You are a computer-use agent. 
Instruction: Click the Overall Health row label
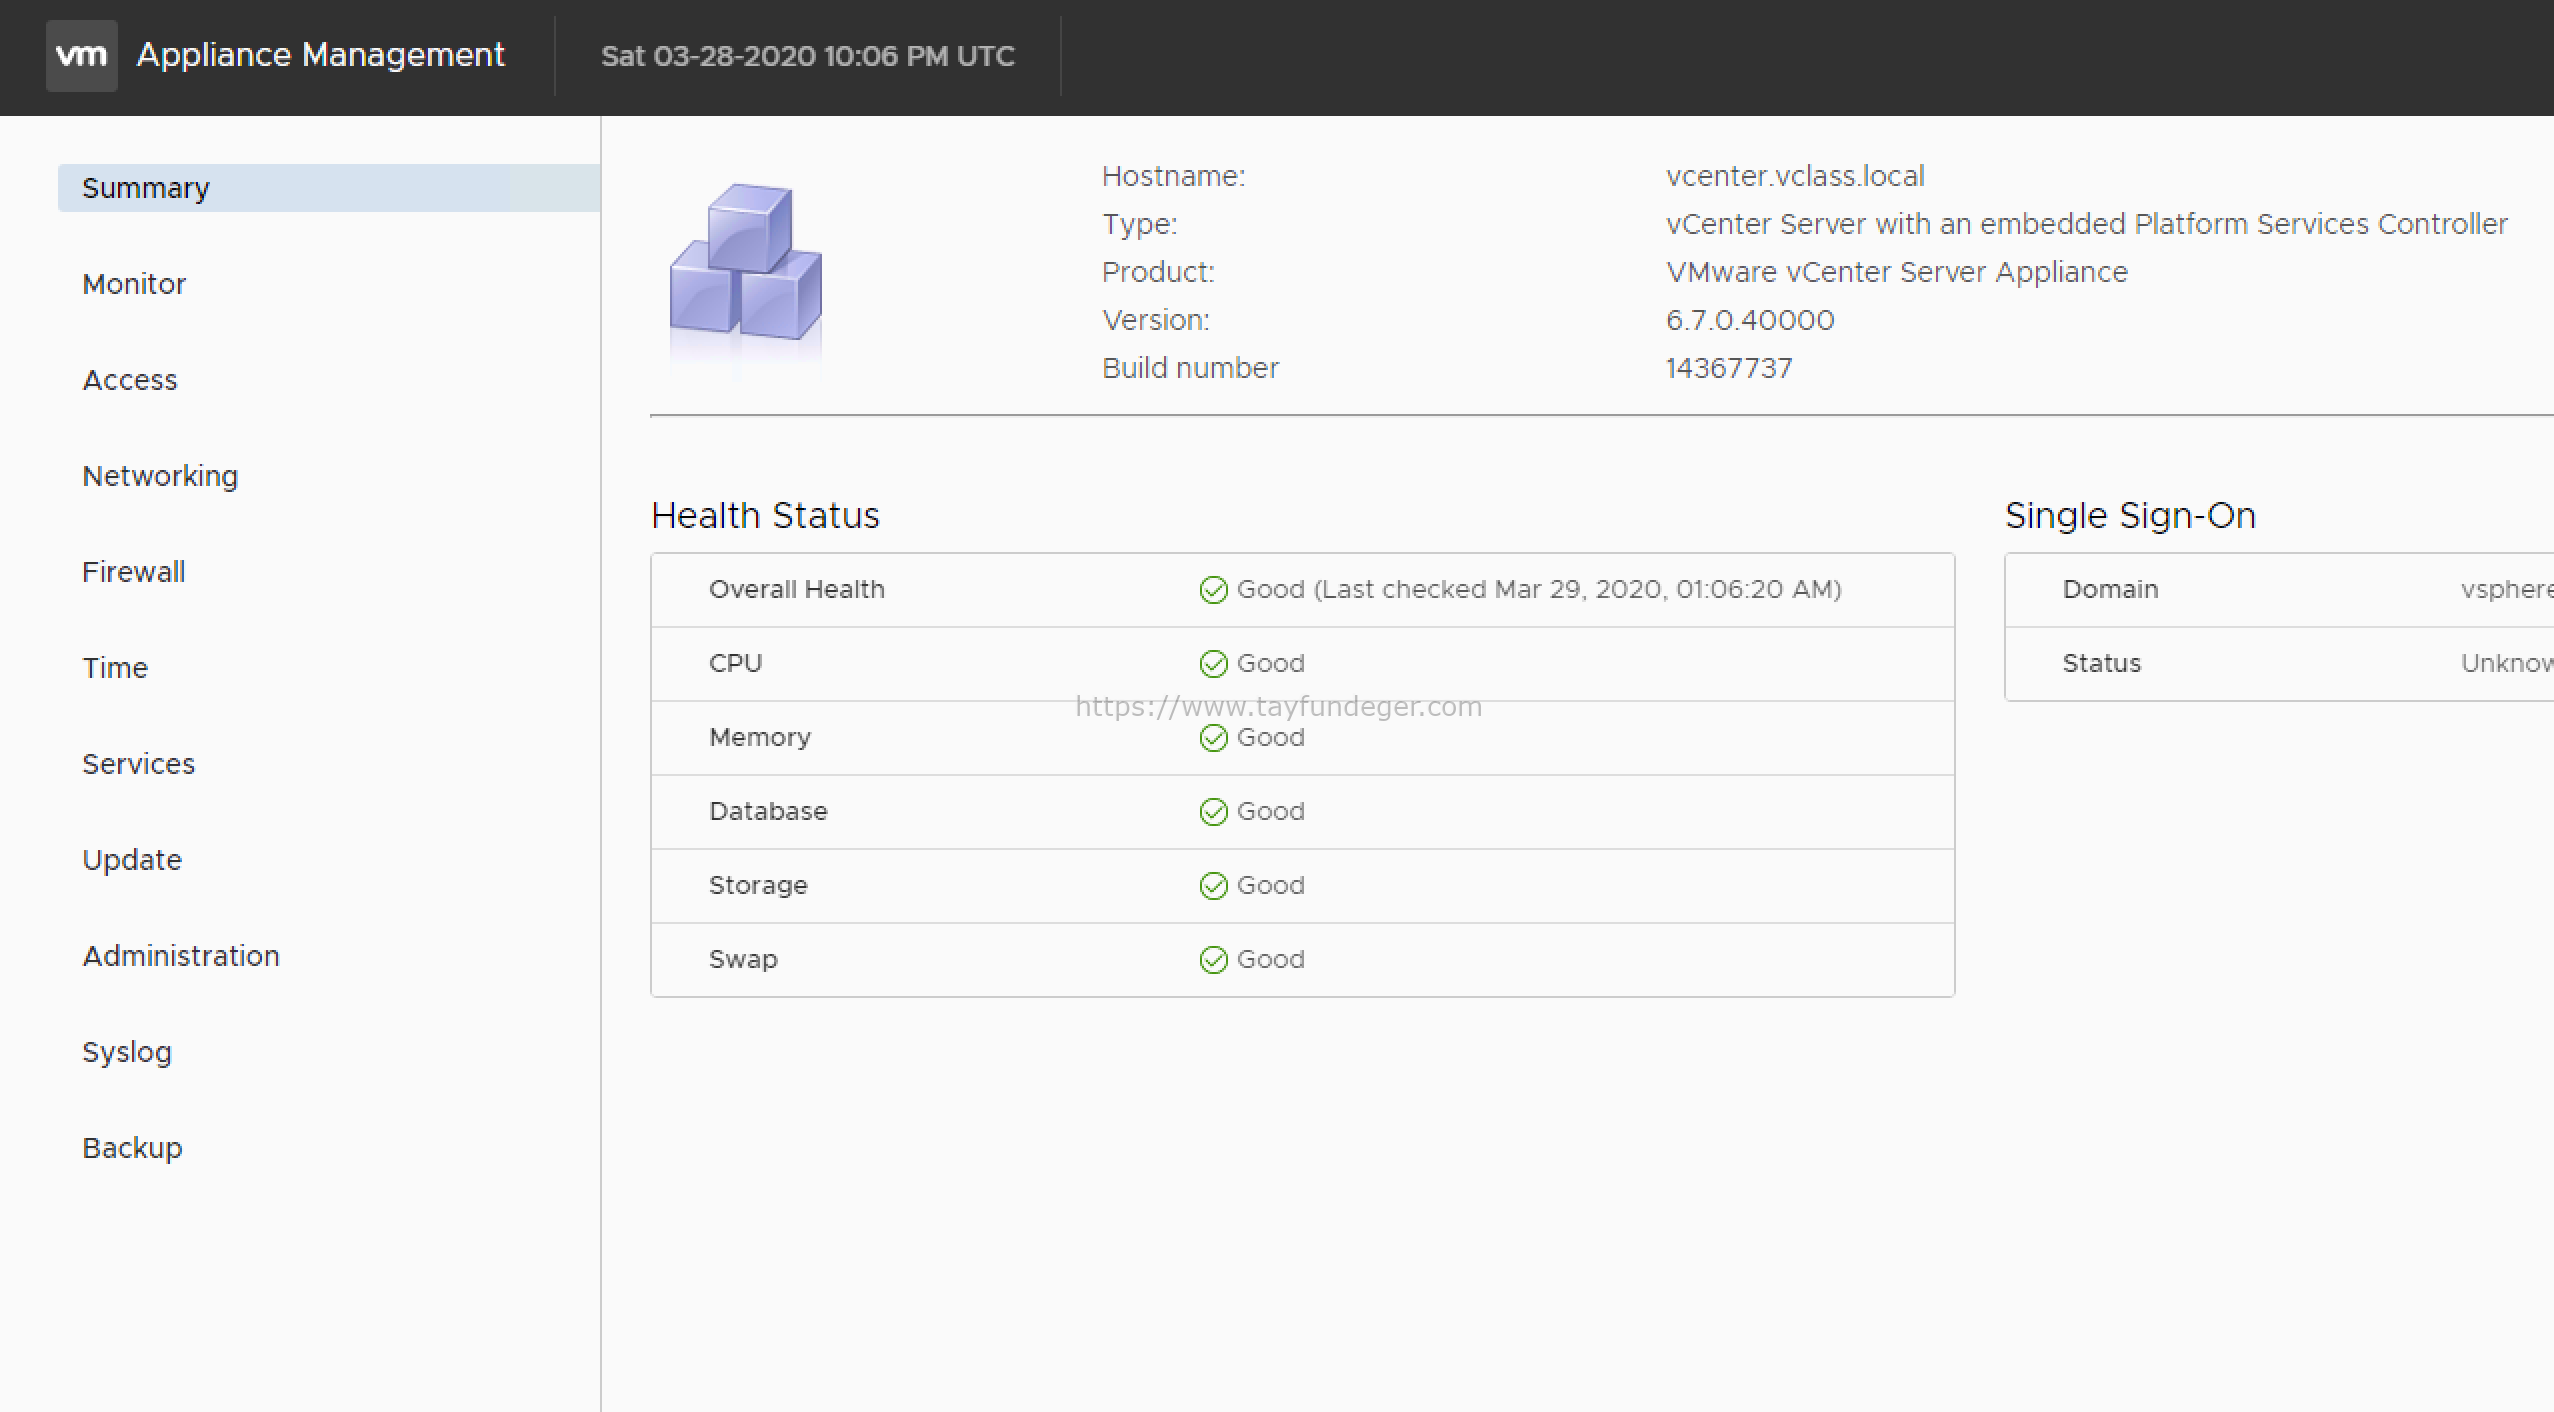point(797,590)
